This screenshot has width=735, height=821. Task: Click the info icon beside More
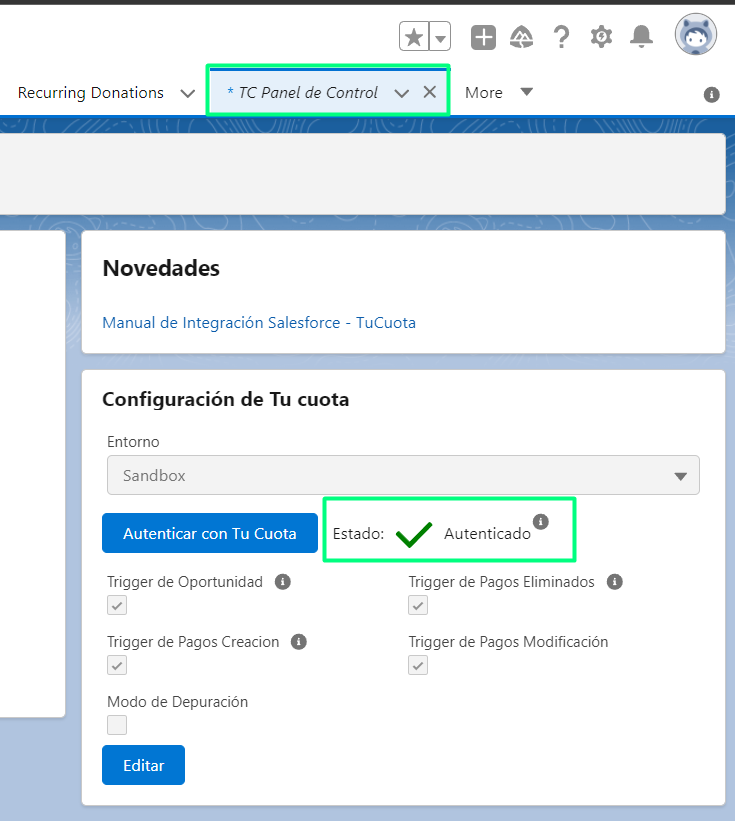tap(711, 95)
